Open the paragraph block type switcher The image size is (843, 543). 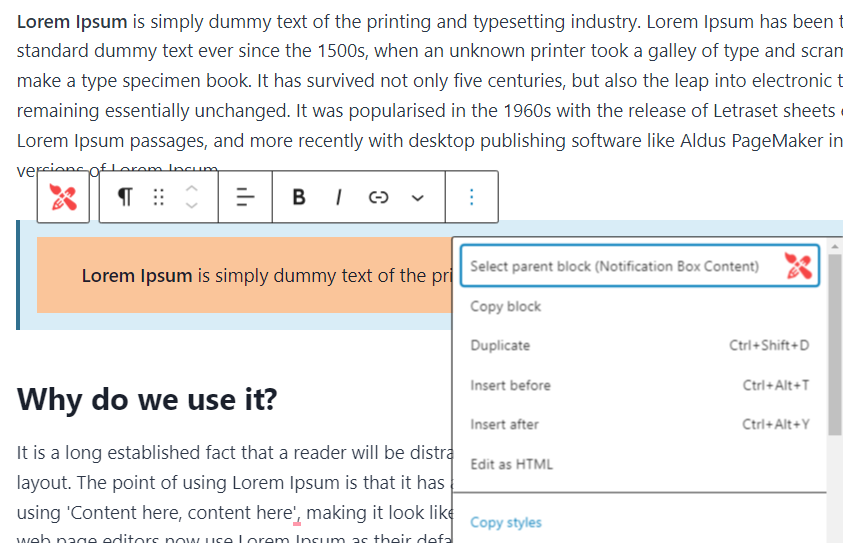(125, 197)
